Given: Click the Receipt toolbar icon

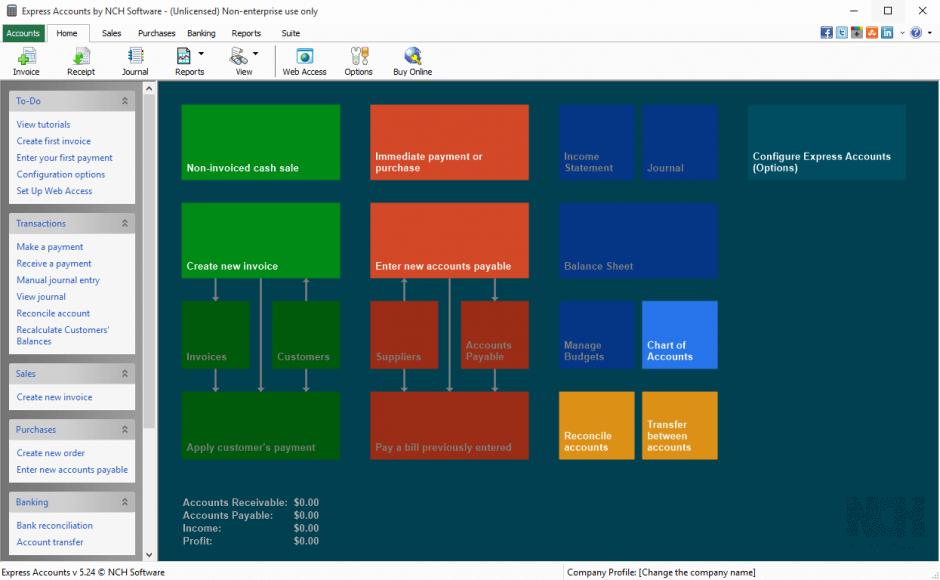Looking at the screenshot, I should tap(81, 62).
